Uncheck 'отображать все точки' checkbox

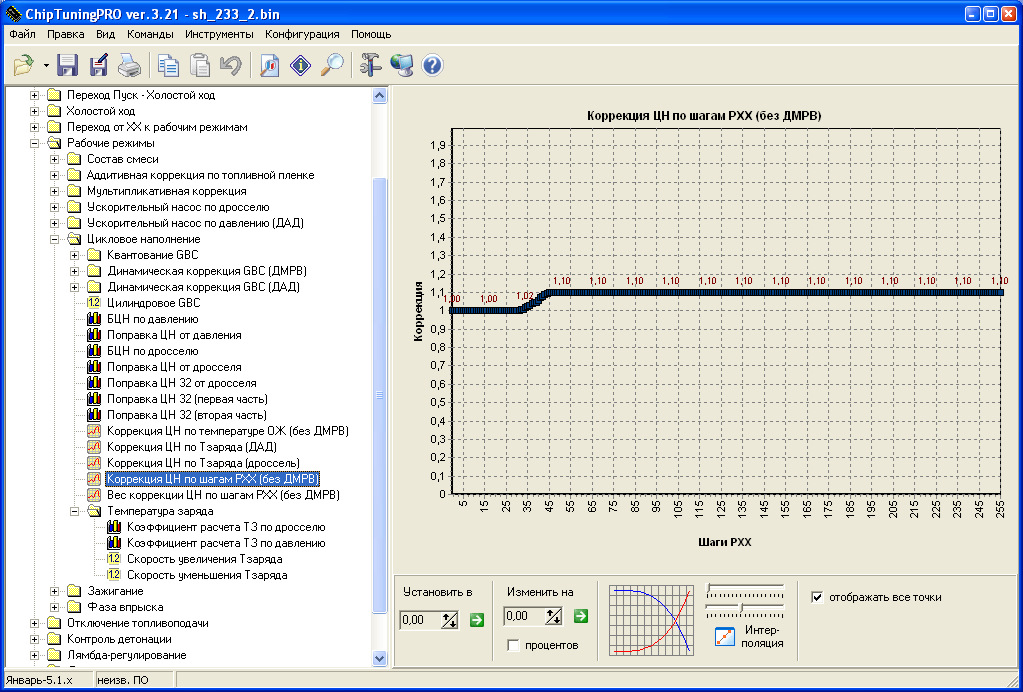[818, 597]
